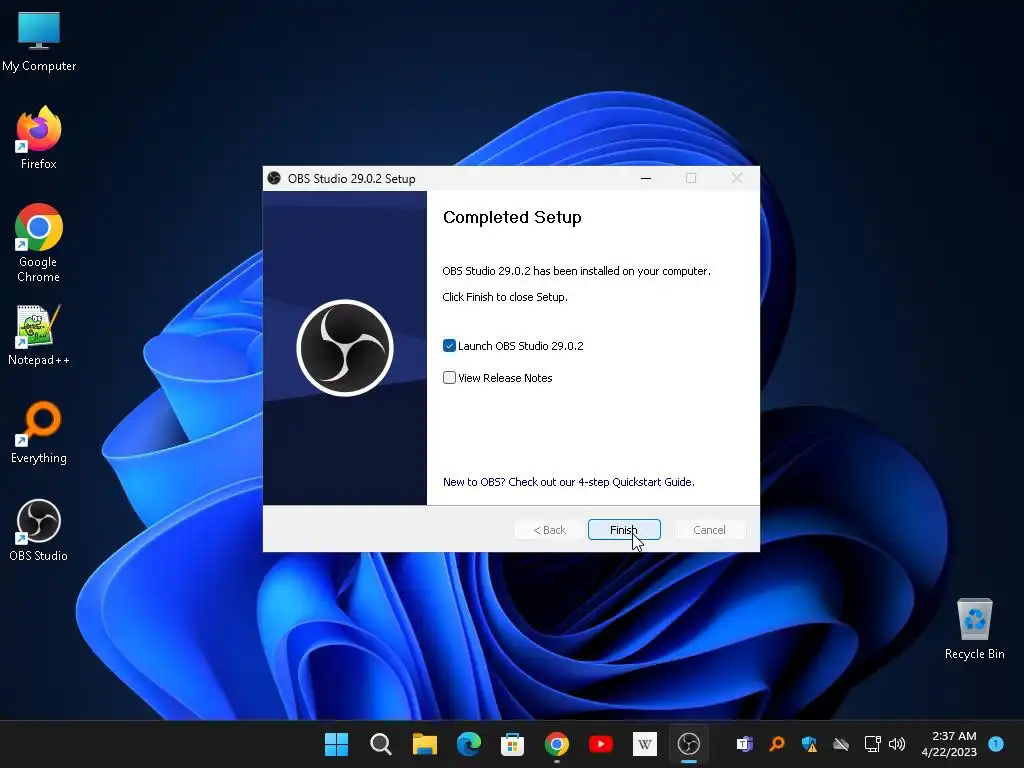Click the Back button in setup wizard
The height and width of the screenshot is (768, 1024).
pos(549,530)
